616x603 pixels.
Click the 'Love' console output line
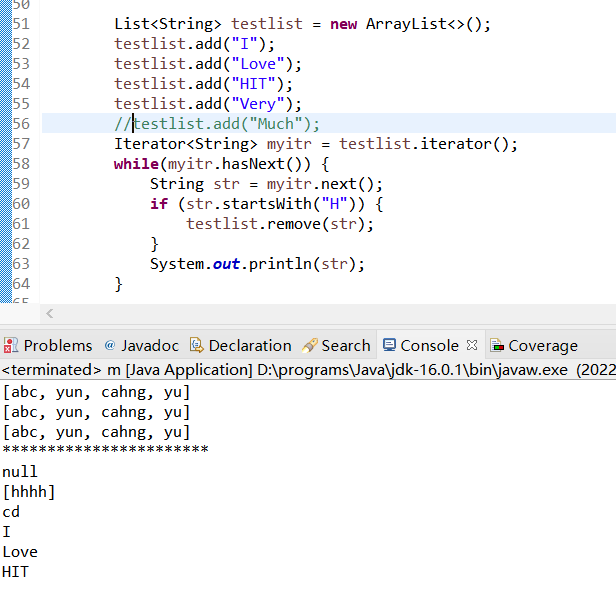[20, 552]
